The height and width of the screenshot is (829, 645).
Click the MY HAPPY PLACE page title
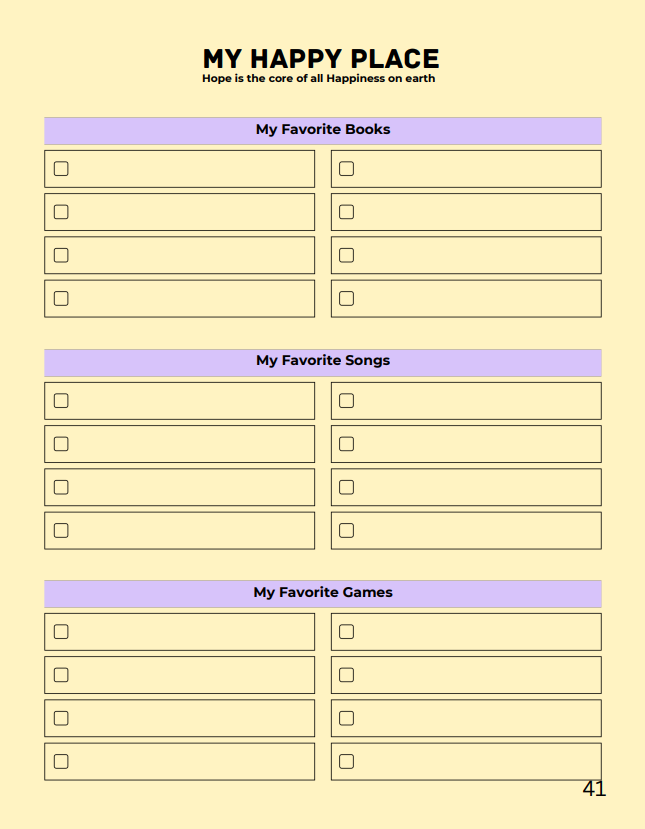coord(321,59)
